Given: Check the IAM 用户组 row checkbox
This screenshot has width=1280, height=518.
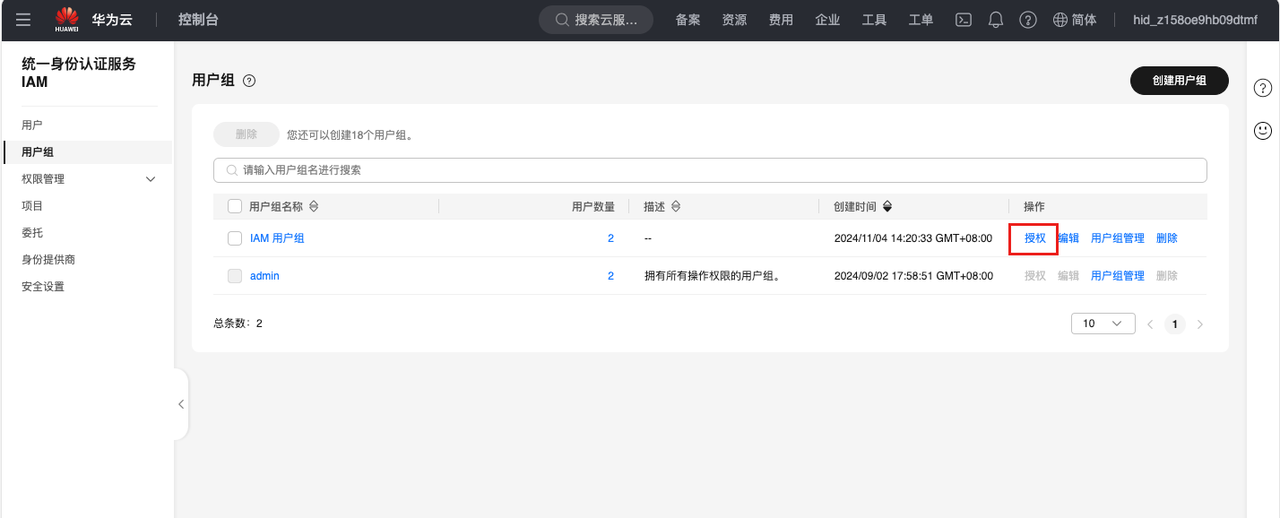Looking at the screenshot, I should (235, 238).
